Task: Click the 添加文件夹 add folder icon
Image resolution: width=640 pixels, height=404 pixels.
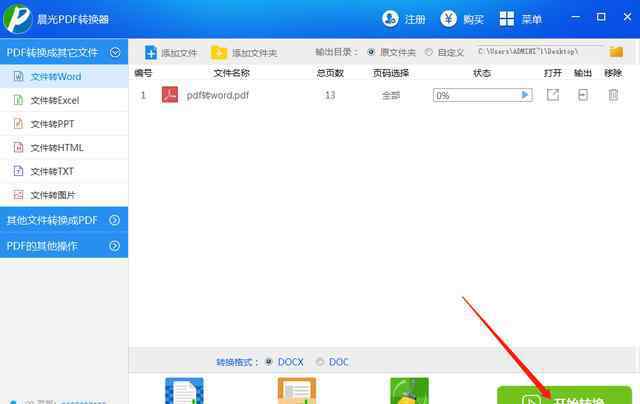Action: pos(219,52)
